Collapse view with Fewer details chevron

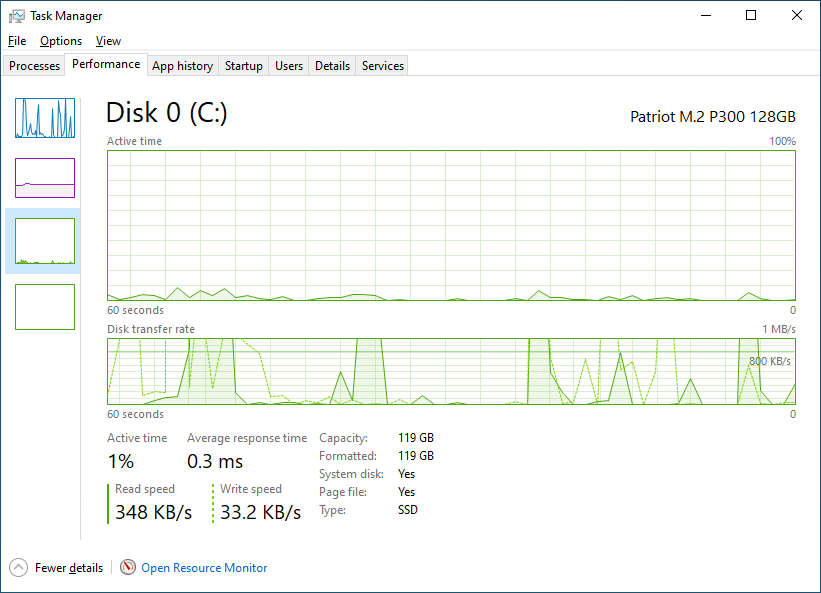click(19, 568)
